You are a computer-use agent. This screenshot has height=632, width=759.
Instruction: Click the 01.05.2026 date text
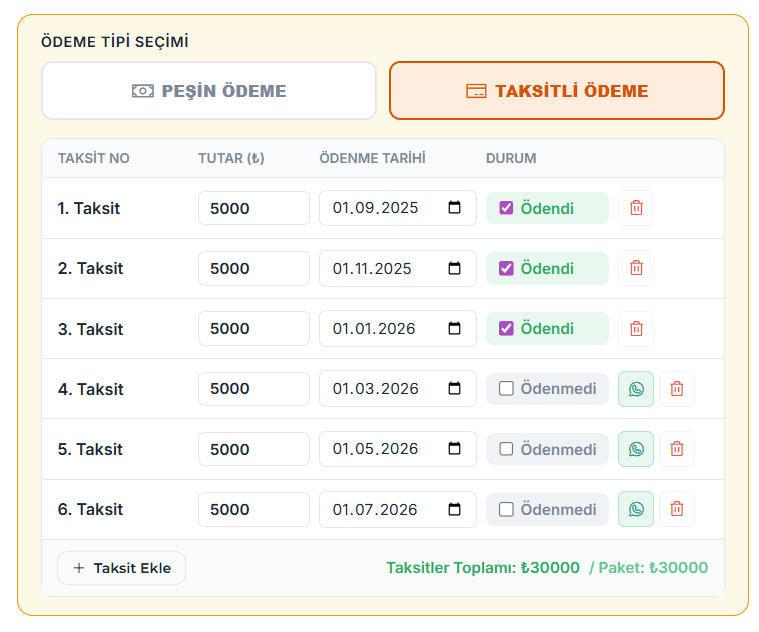[375, 449]
